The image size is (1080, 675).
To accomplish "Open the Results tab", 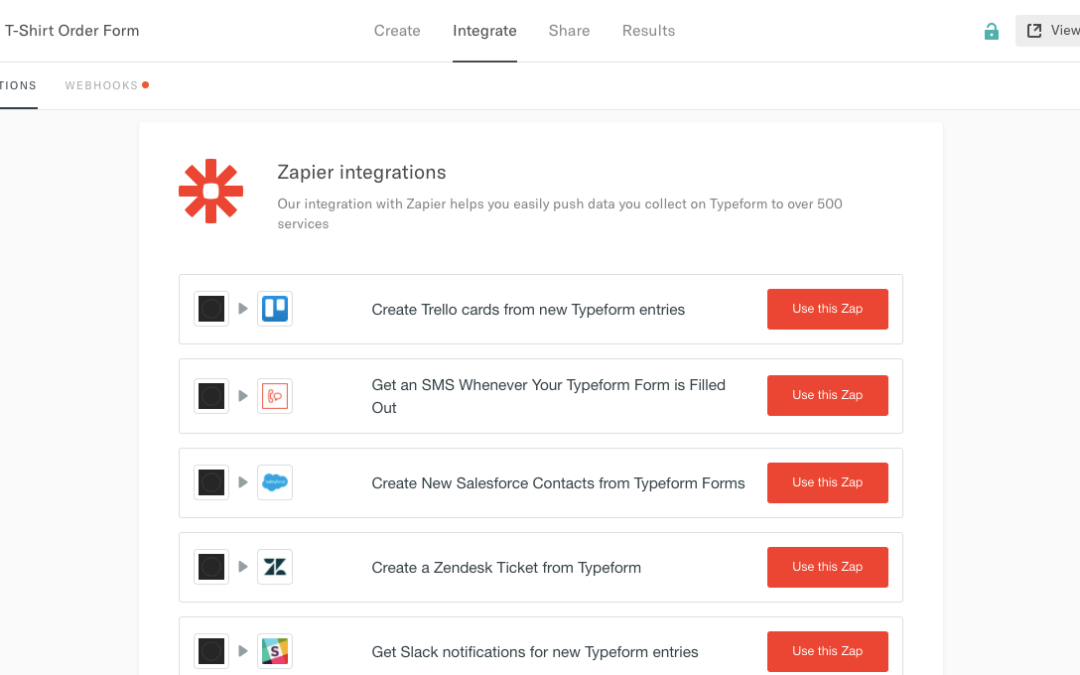I will point(648,31).
